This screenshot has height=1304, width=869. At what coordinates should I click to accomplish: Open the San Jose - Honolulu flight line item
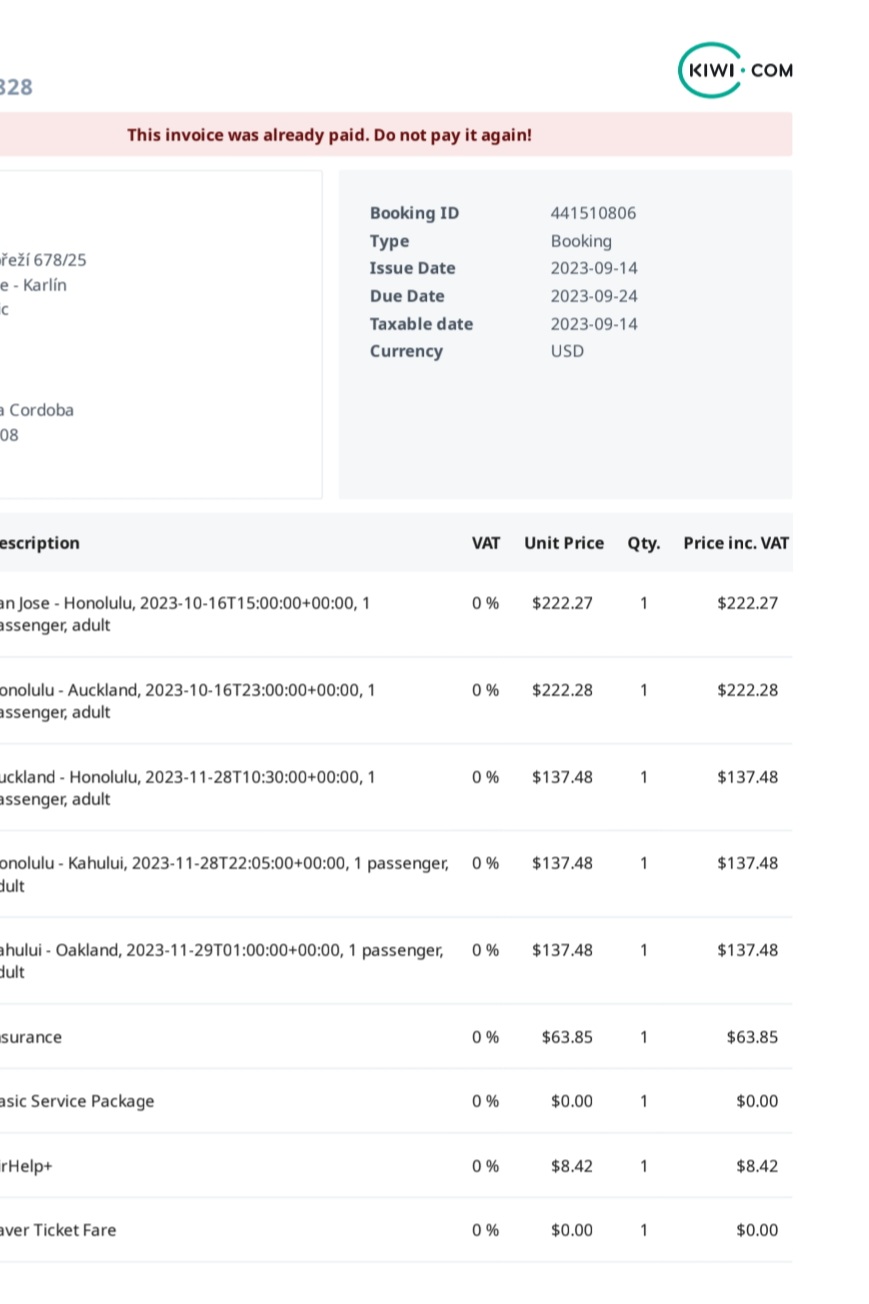click(185, 613)
